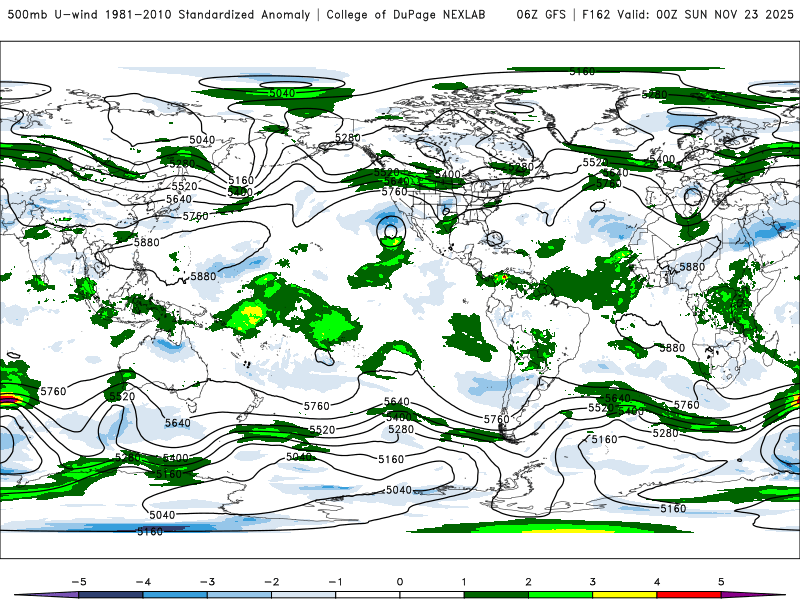
Task: Click the '5040' contour label over Siberia
Action: click(202, 140)
